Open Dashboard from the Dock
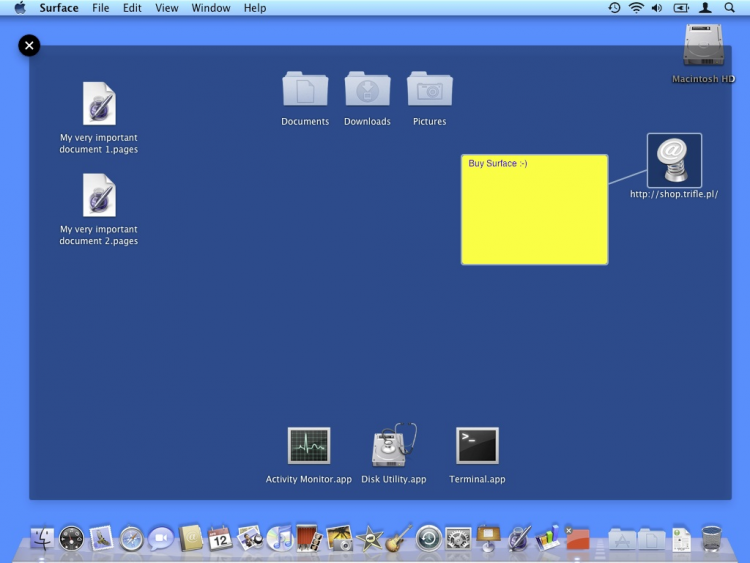The image size is (750, 563). point(71,539)
